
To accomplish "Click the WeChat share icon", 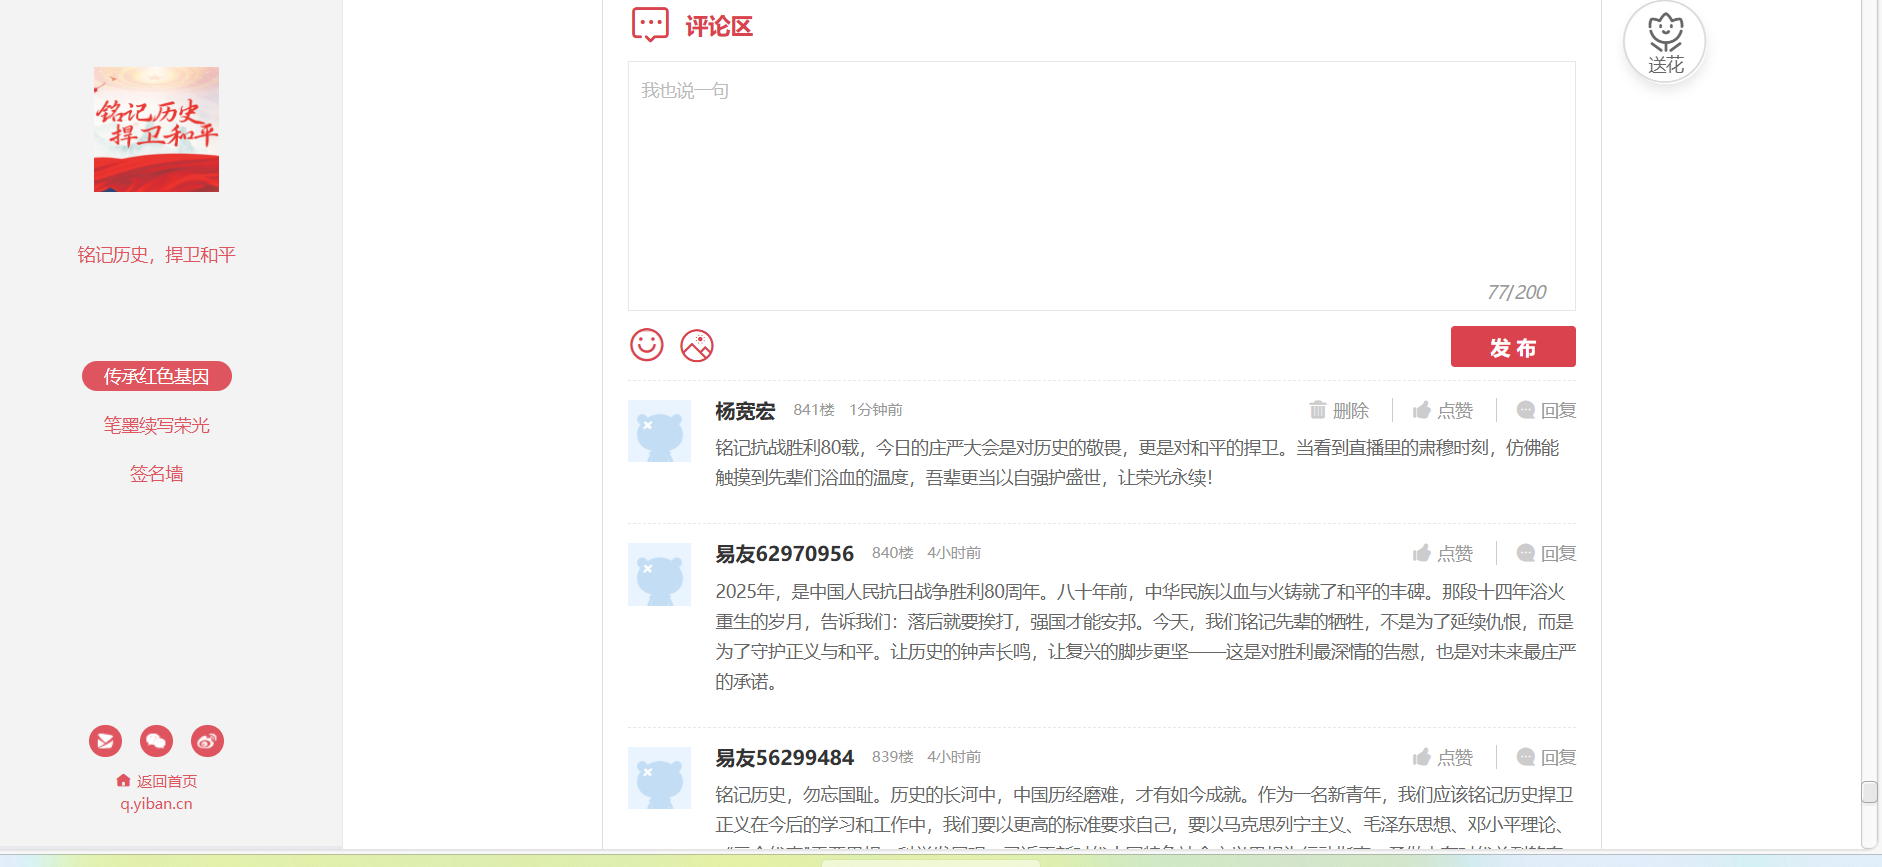I will click(x=156, y=741).
